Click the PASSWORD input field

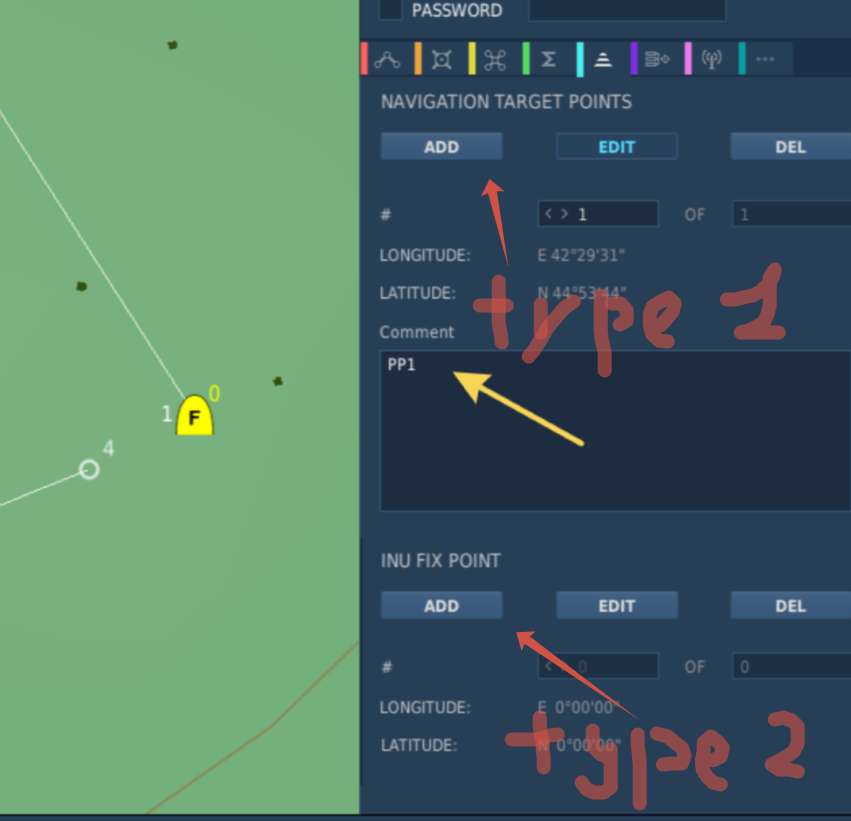coord(627,10)
